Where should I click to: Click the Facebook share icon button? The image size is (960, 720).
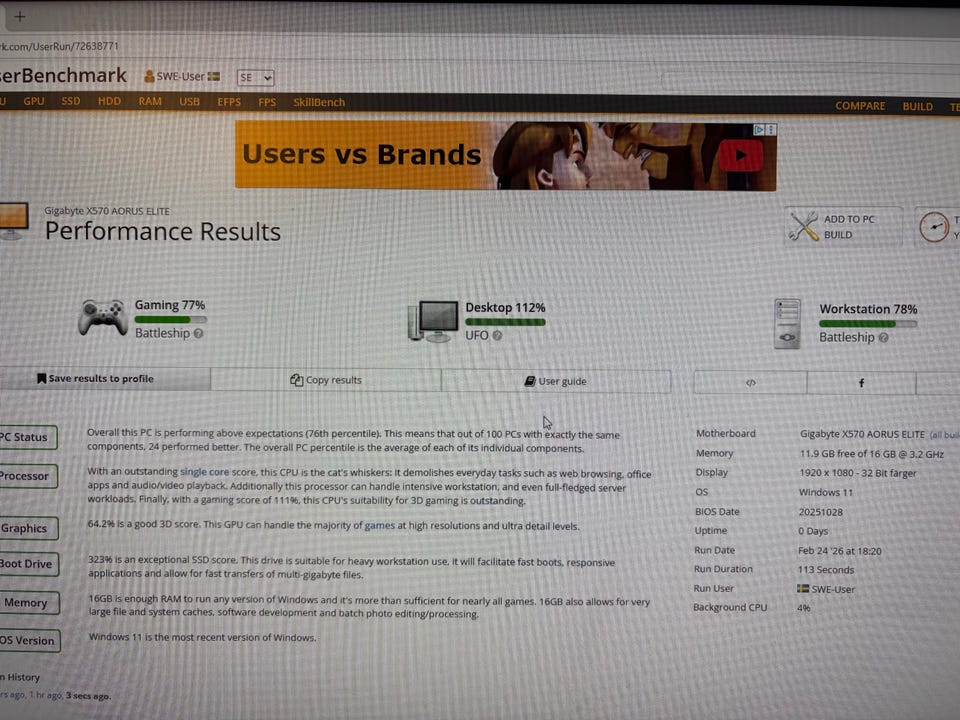click(x=861, y=383)
